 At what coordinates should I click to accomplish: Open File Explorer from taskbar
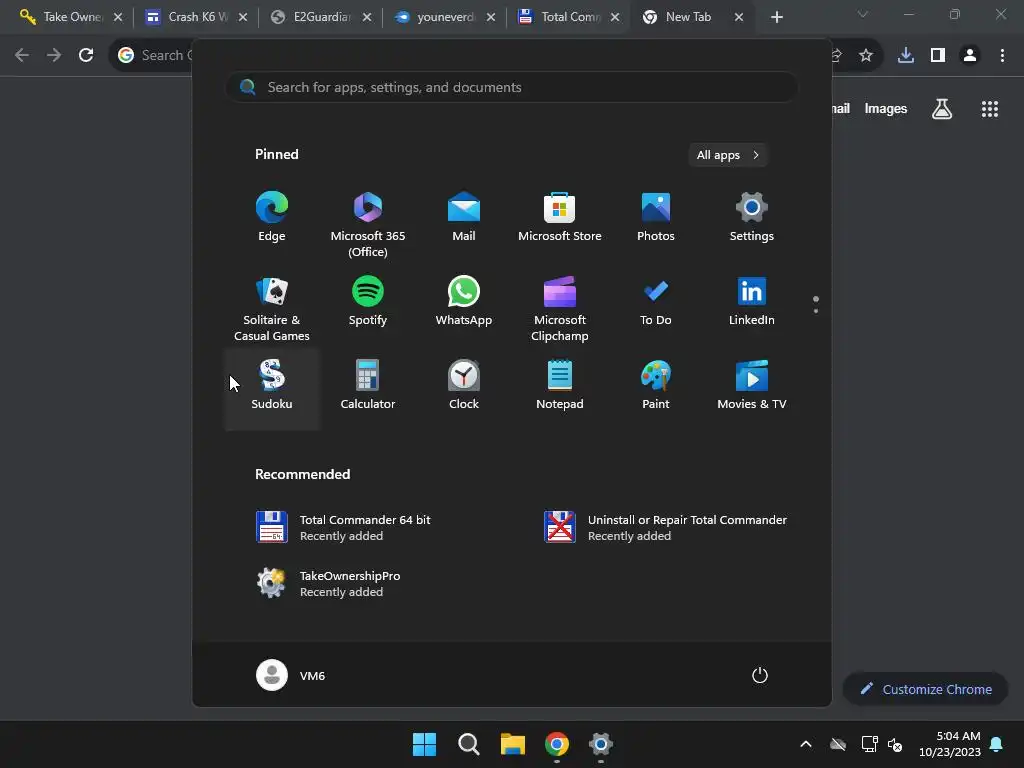[513, 744]
